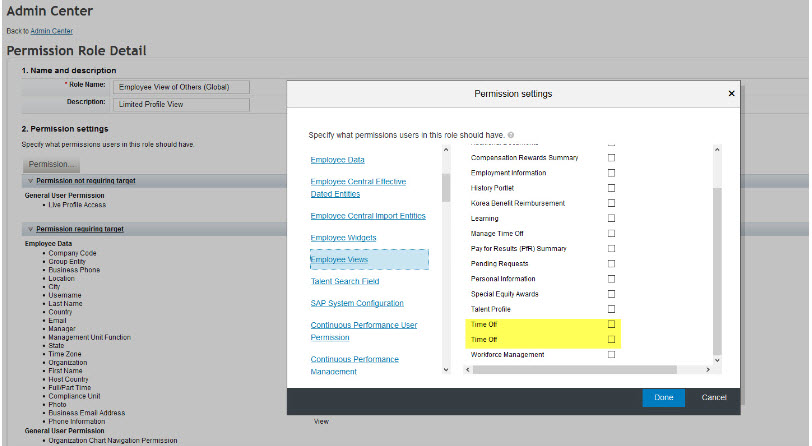
Task: Click 'Host Country' list entry
Action: pos(68,380)
